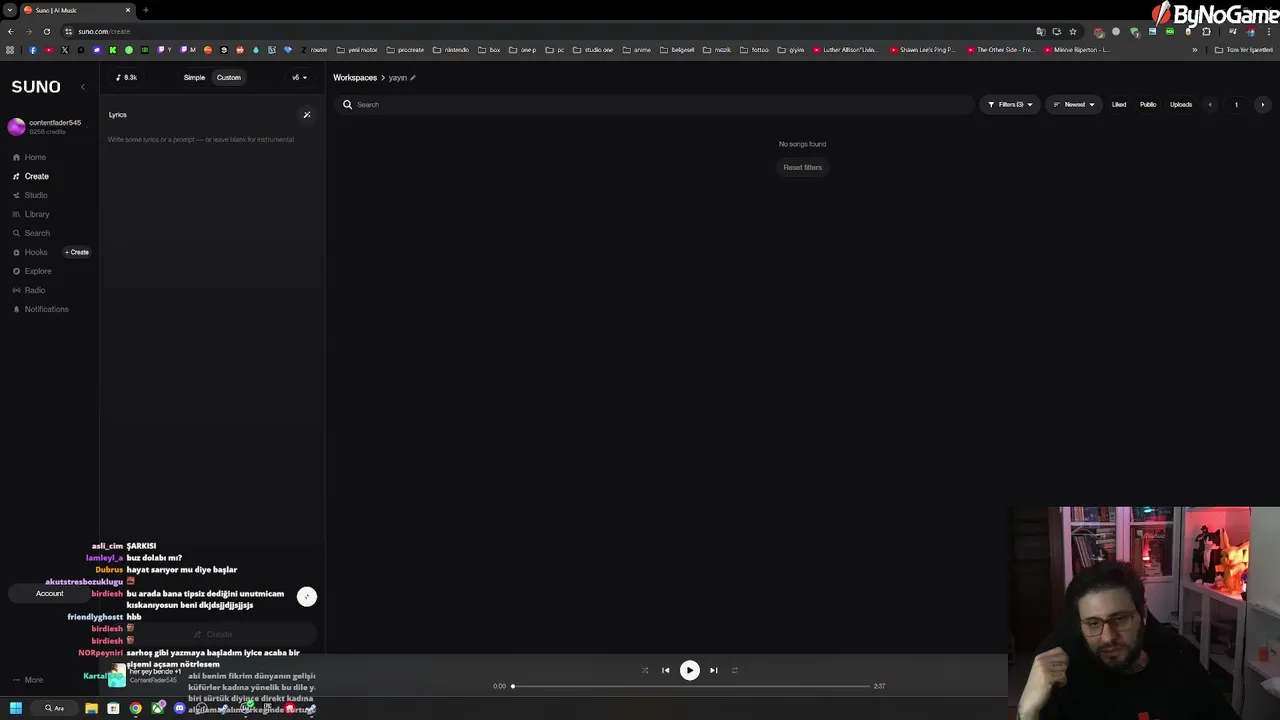Viewport: 1280px width, 720px height.
Task: Click the magic wand lyrics generator icon
Action: click(307, 115)
